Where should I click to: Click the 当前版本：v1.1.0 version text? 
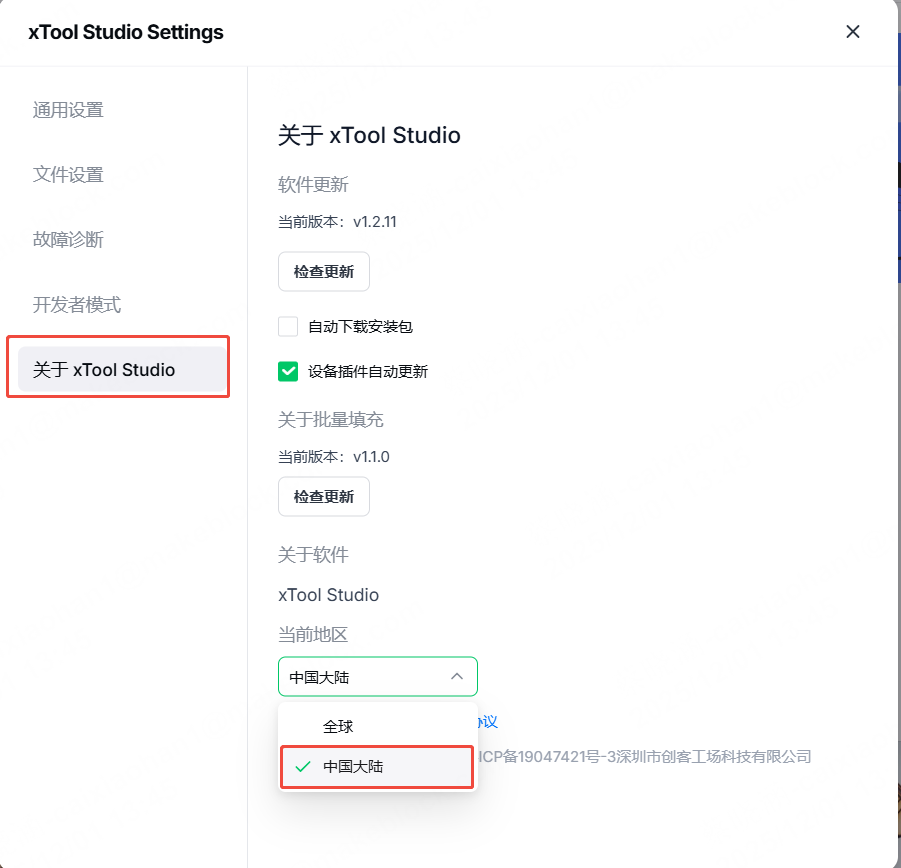tap(333, 457)
